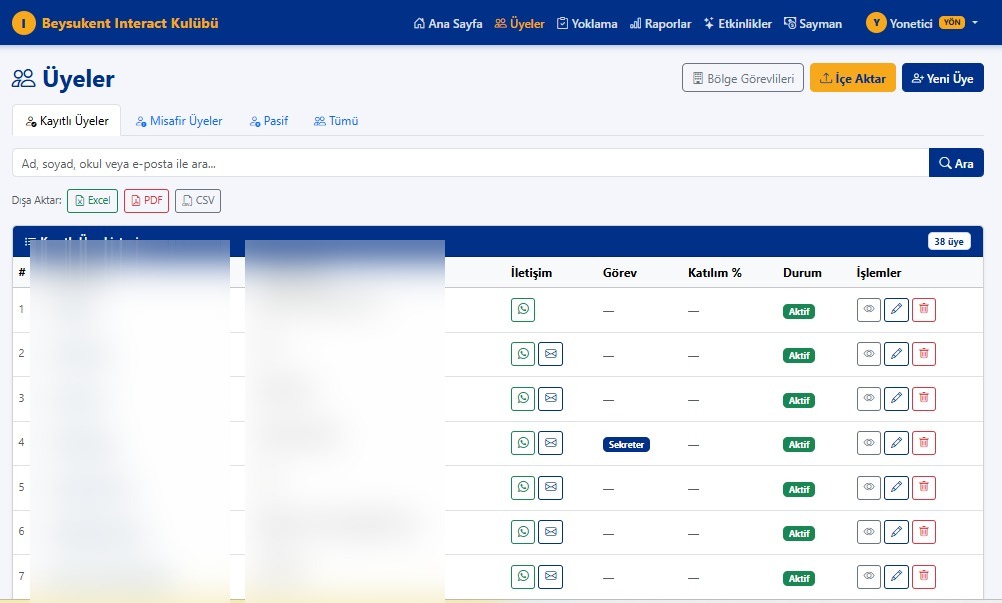Viewport: 1002px width, 603px height.
Task: Click WhatsApp icon in row 1
Action: pos(523,310)
